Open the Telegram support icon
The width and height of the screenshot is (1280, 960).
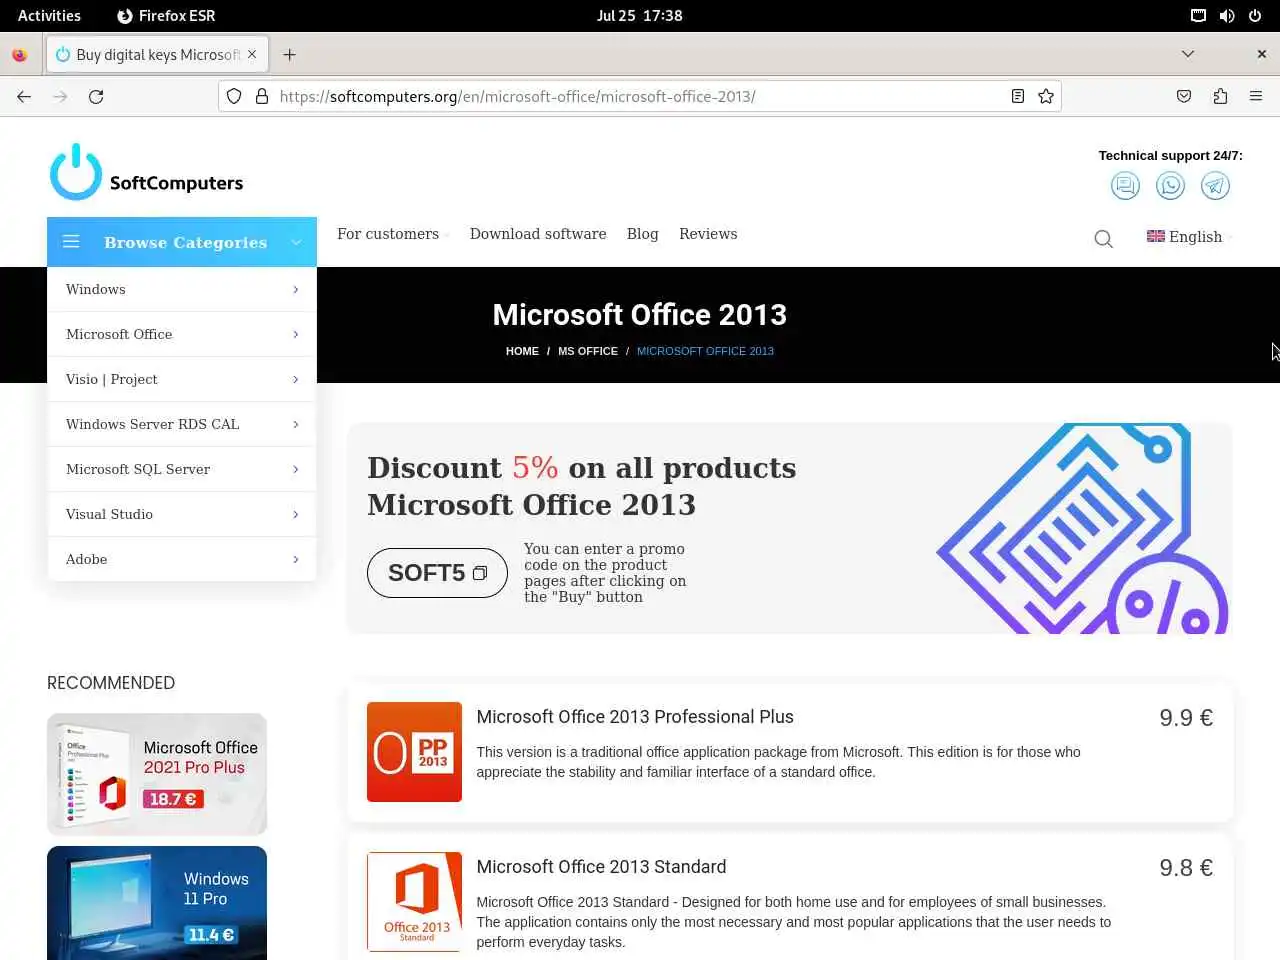point(1215,185)
